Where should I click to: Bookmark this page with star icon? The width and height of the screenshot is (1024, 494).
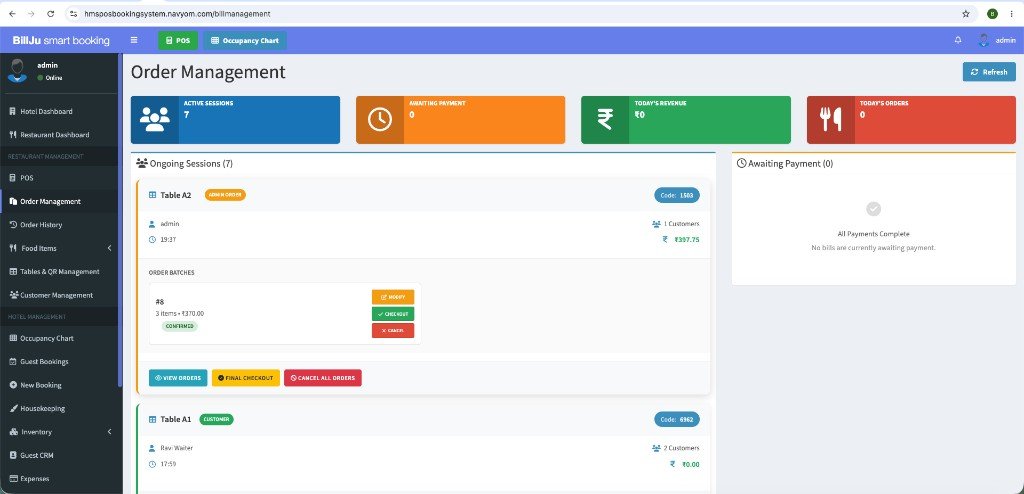(966, 14)
